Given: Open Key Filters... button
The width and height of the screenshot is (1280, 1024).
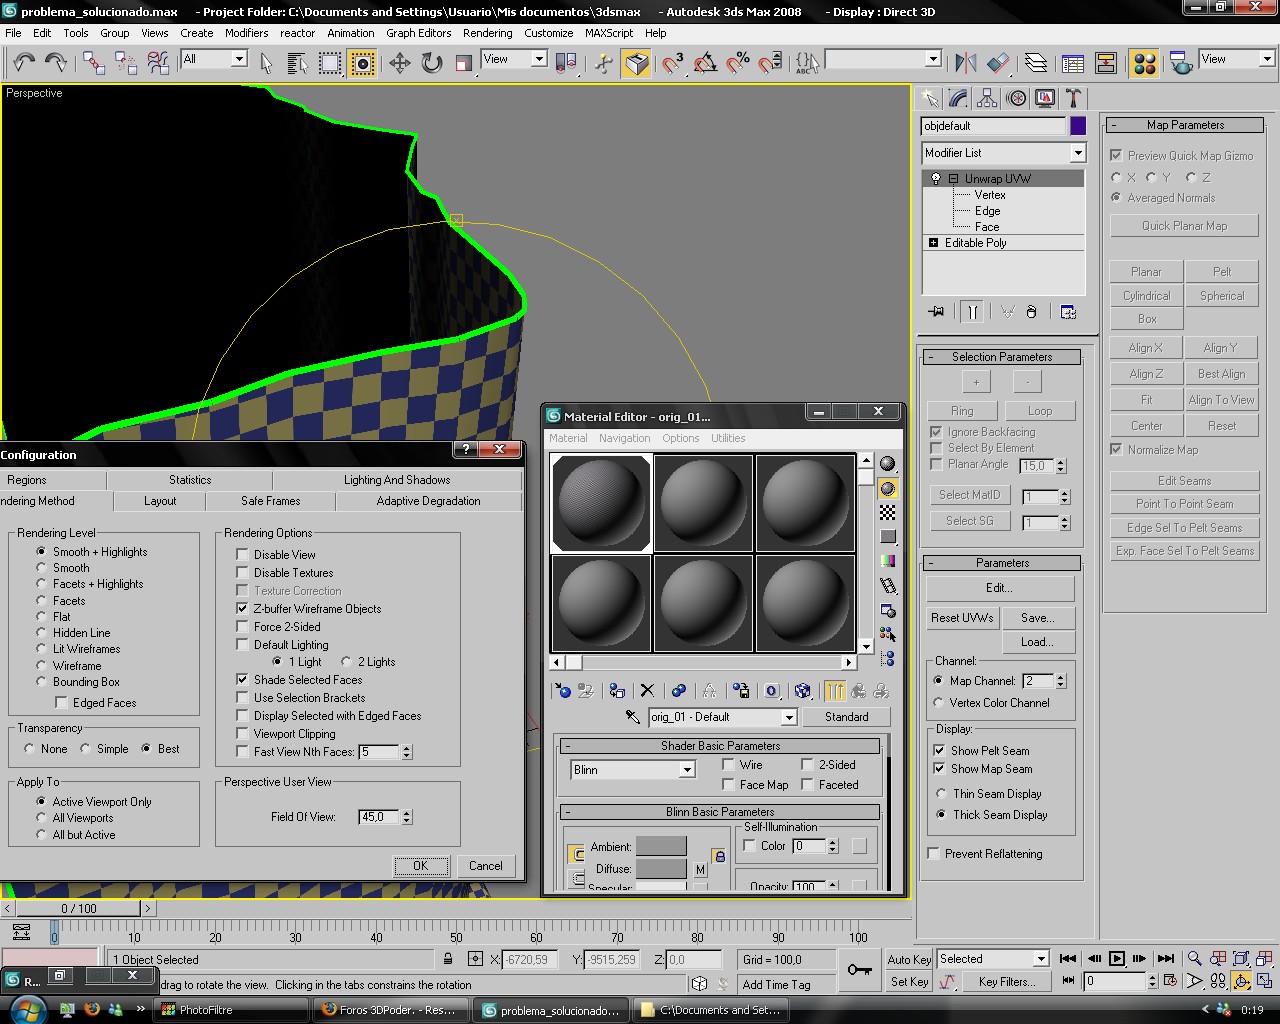Looking at the screenshot, I should tap(1007, 982).
